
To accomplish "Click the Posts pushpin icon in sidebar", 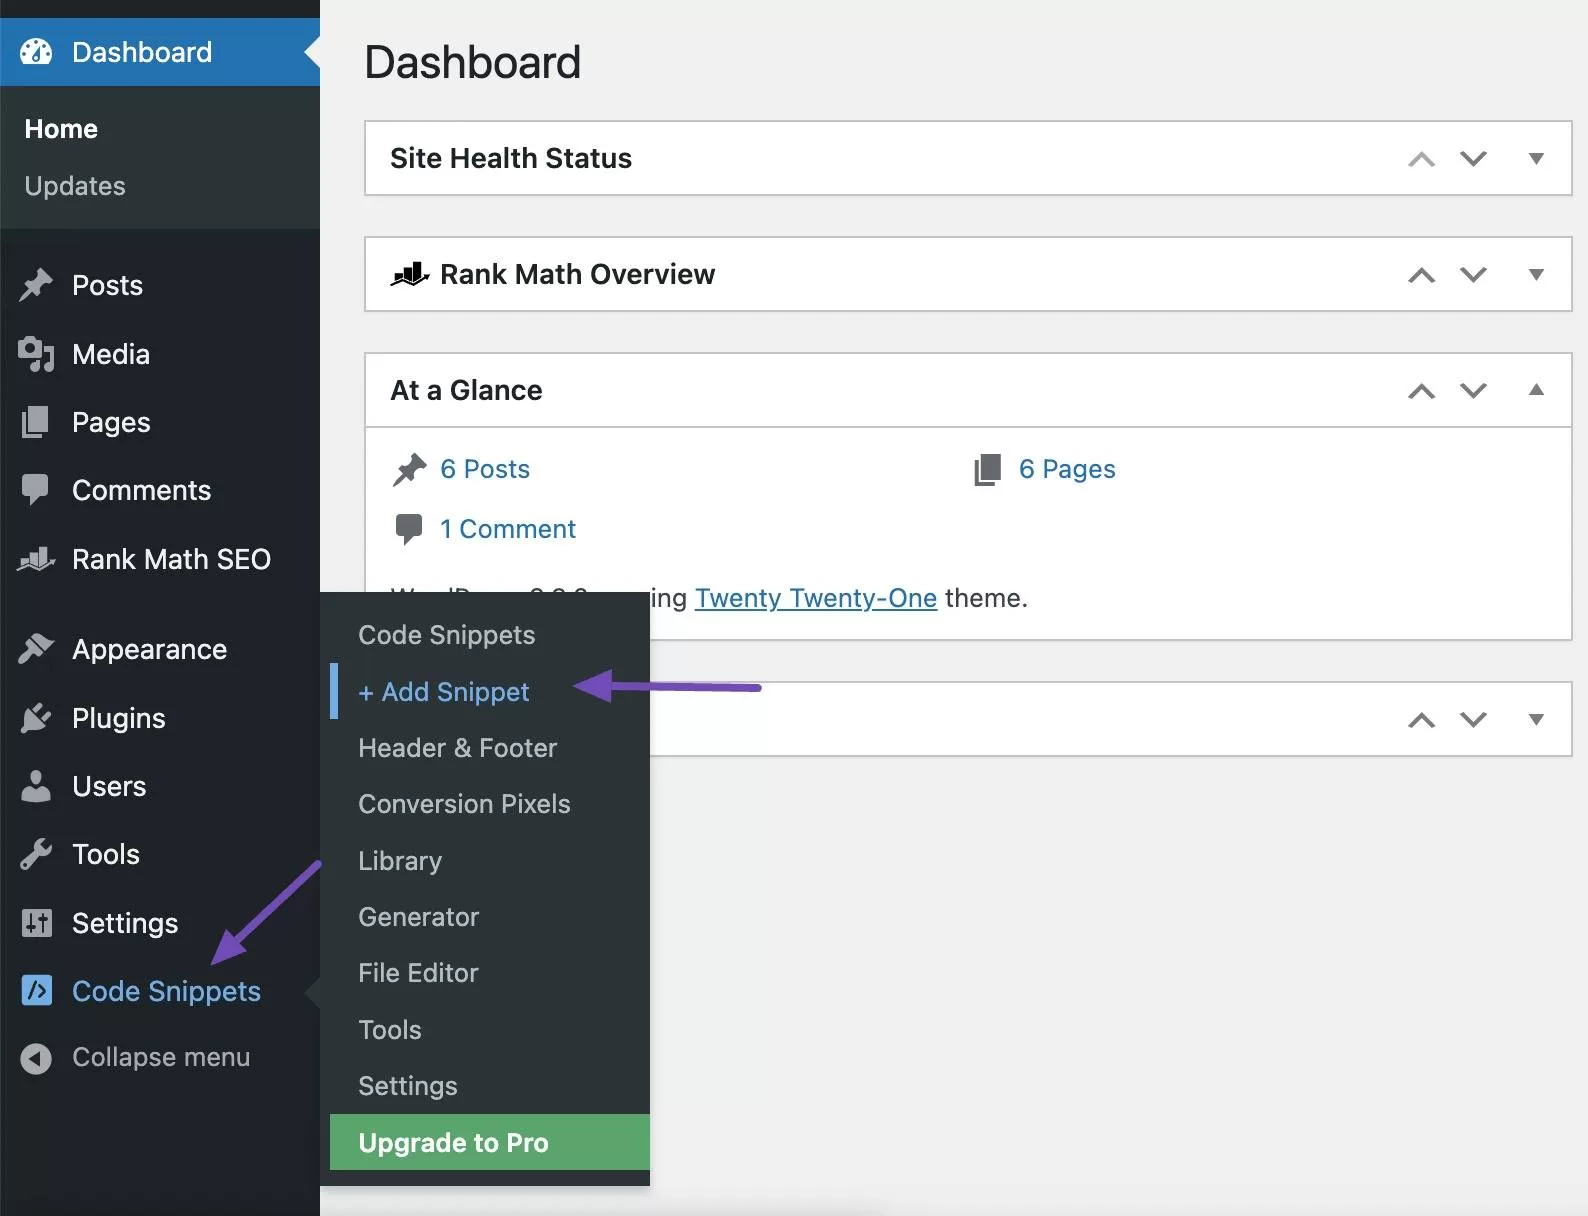I will tap(36, 285).
